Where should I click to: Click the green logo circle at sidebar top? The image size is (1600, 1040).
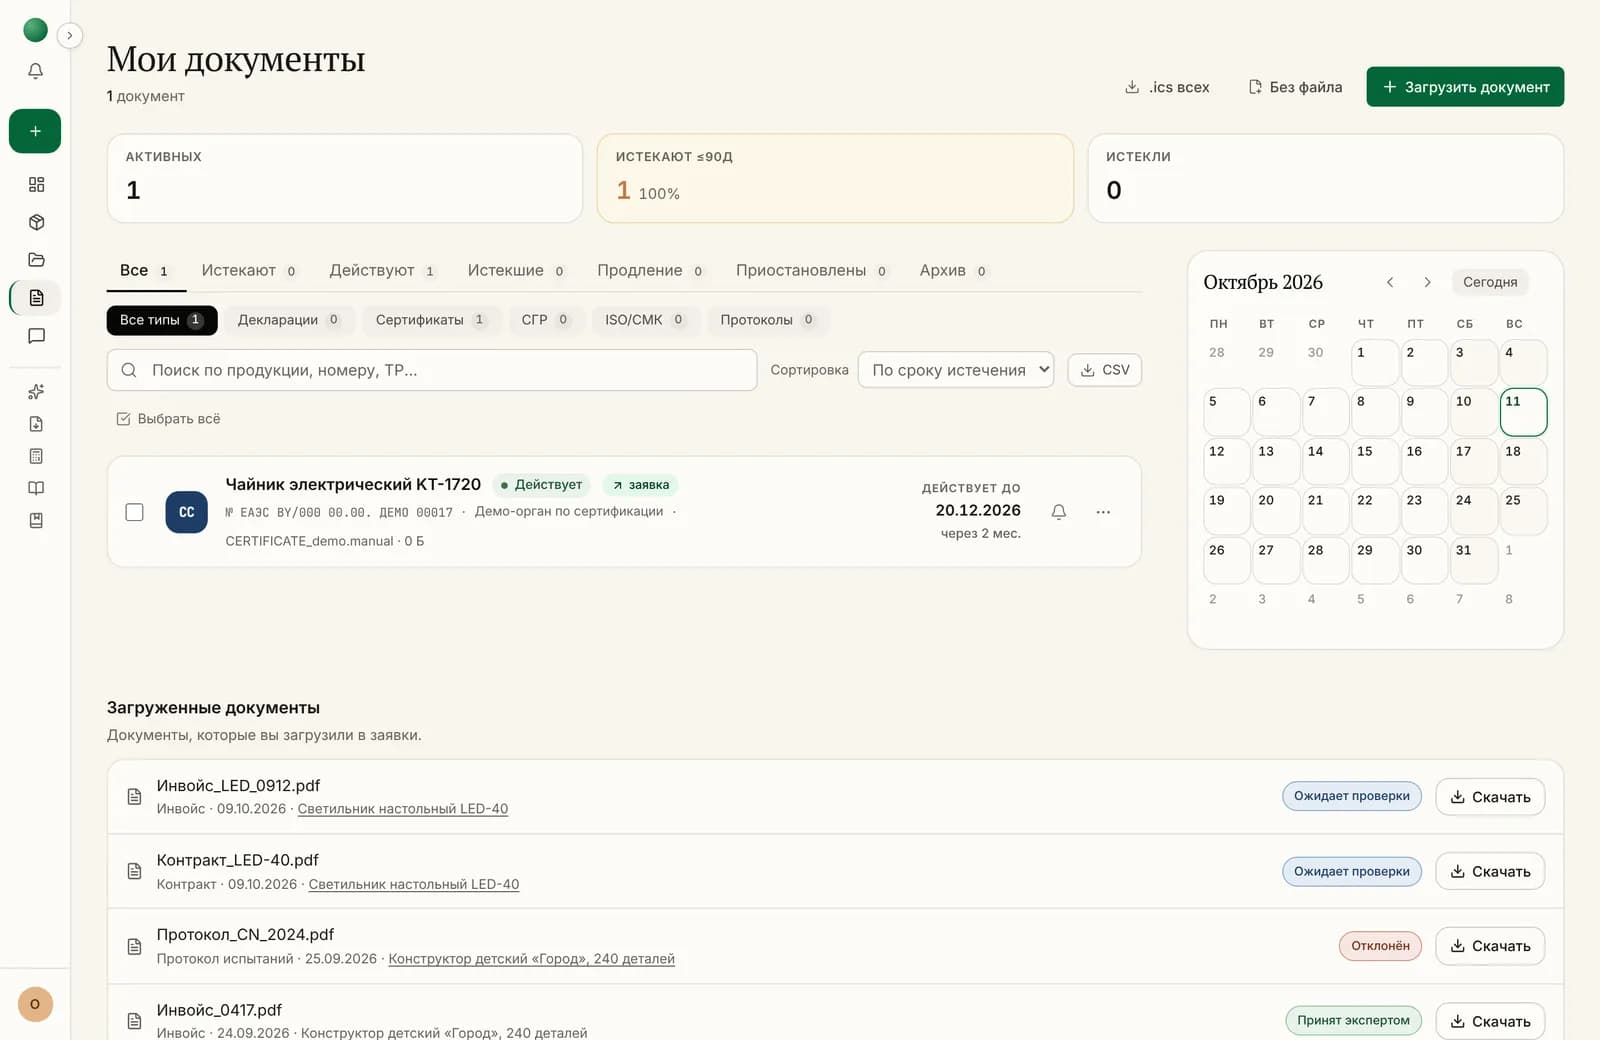(35, 30)
